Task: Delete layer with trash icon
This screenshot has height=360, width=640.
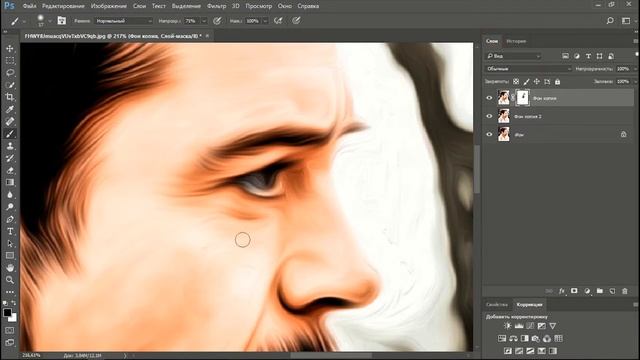Action: [x=625, y=291]
